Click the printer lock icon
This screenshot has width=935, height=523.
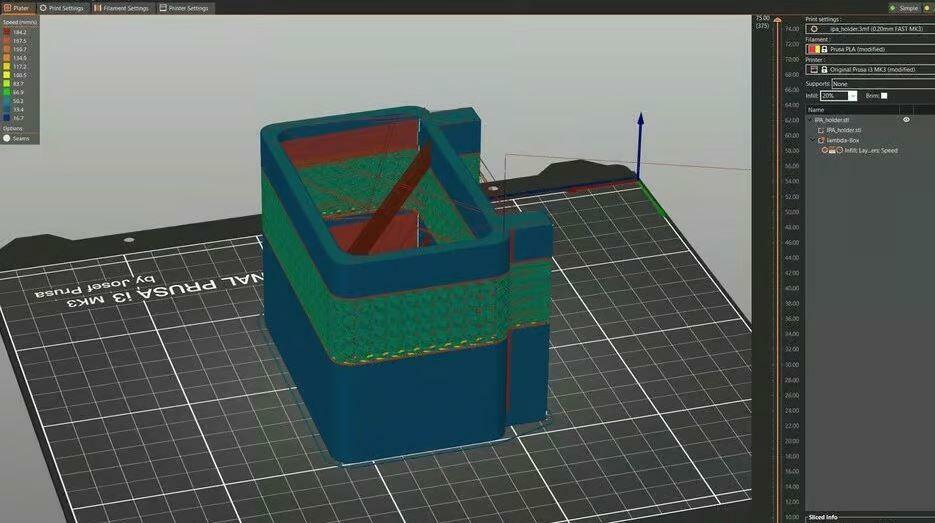point(824,69)
